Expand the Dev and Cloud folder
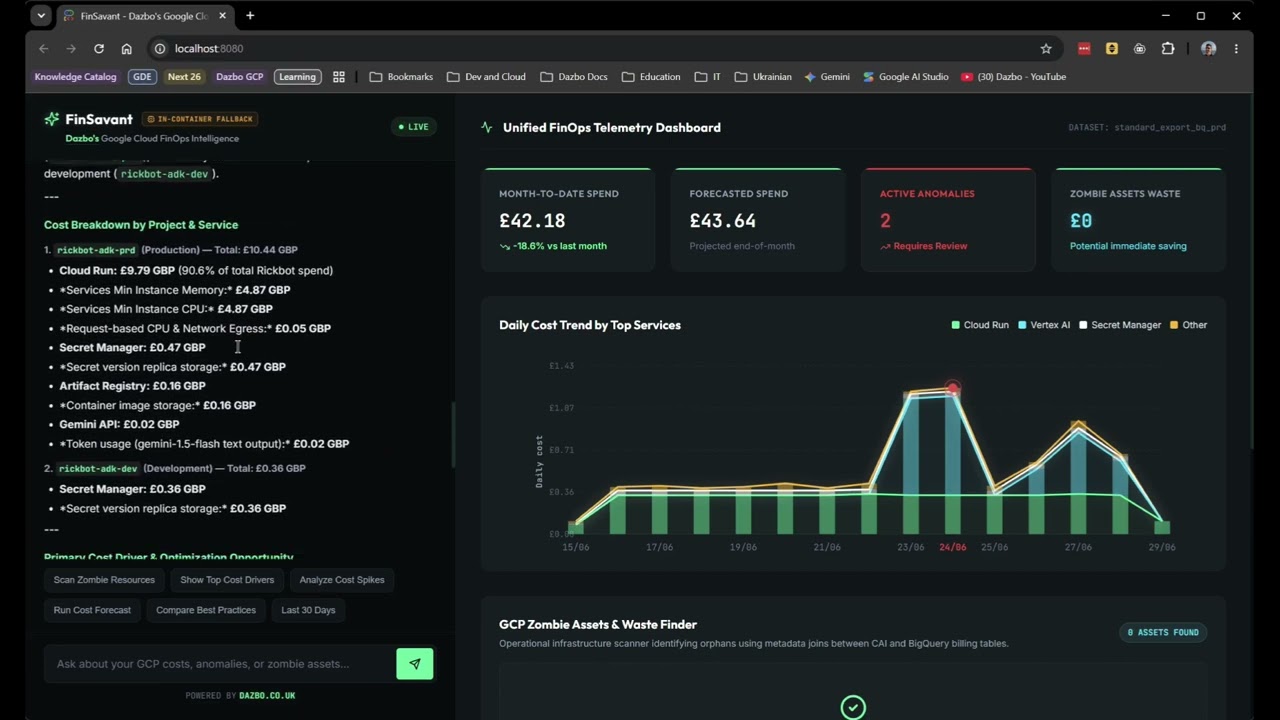The image size is (1280, 720). click(486, 77)
